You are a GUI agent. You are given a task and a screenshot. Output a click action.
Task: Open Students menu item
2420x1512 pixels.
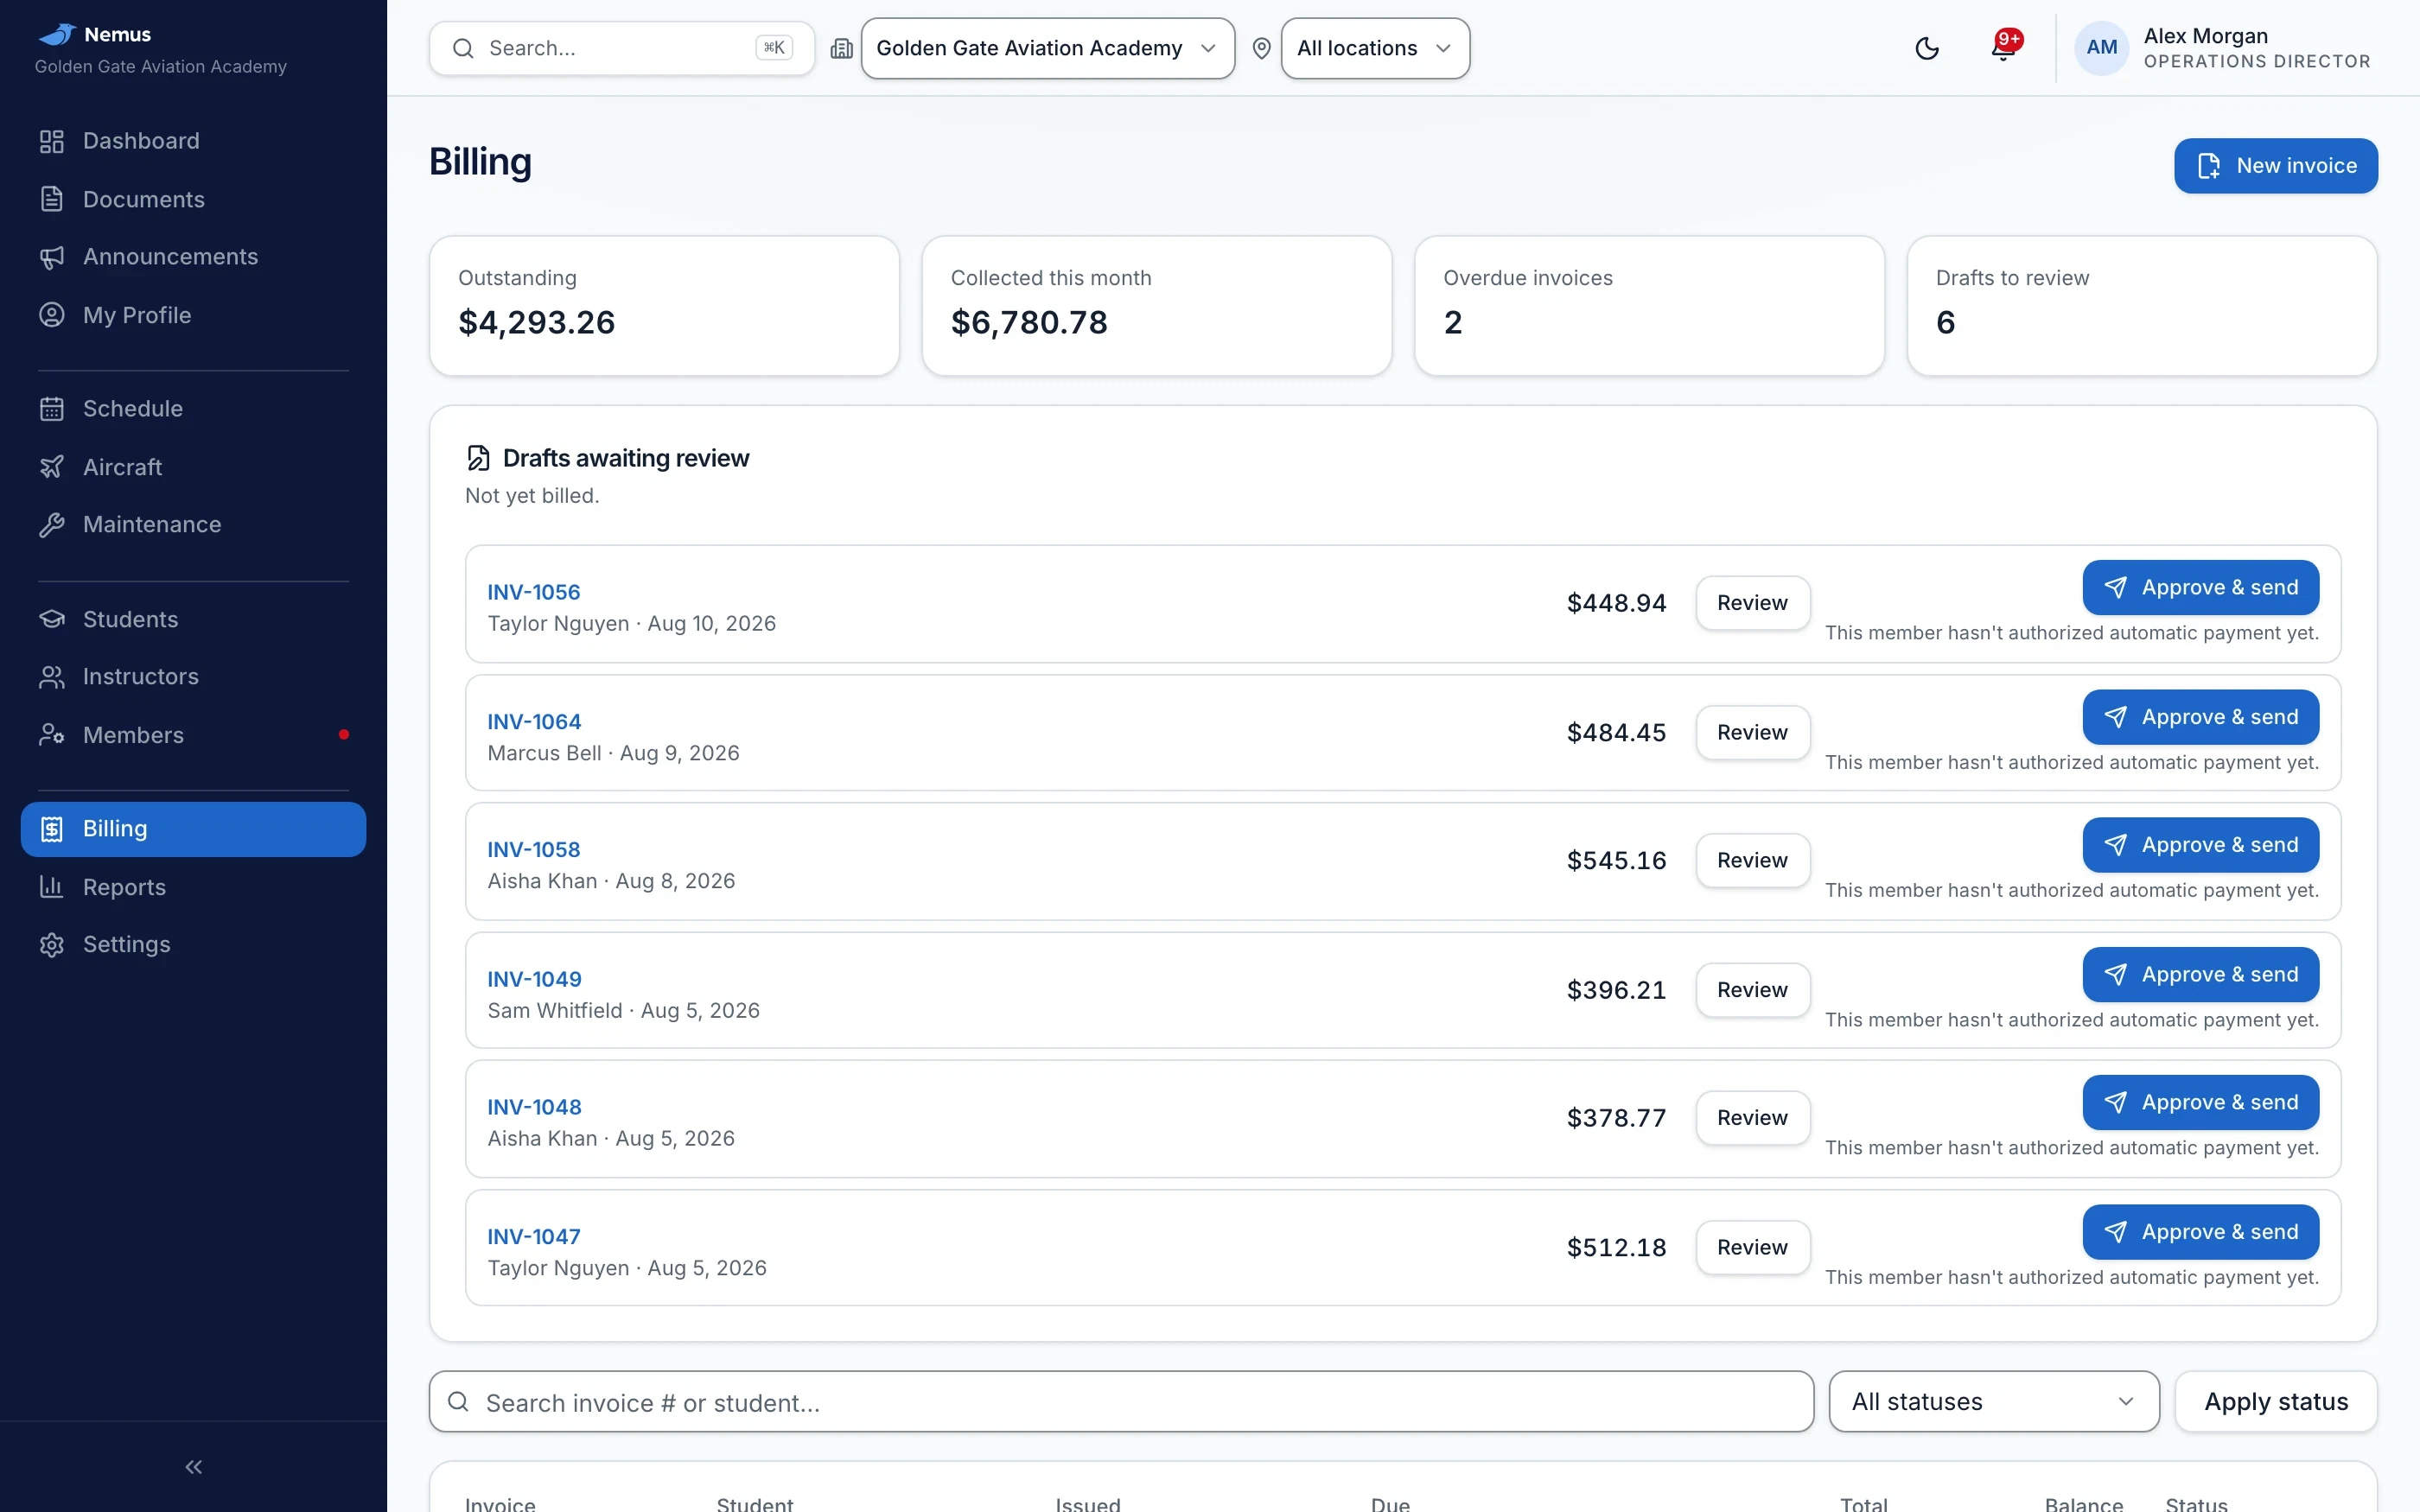coord(193,619)
